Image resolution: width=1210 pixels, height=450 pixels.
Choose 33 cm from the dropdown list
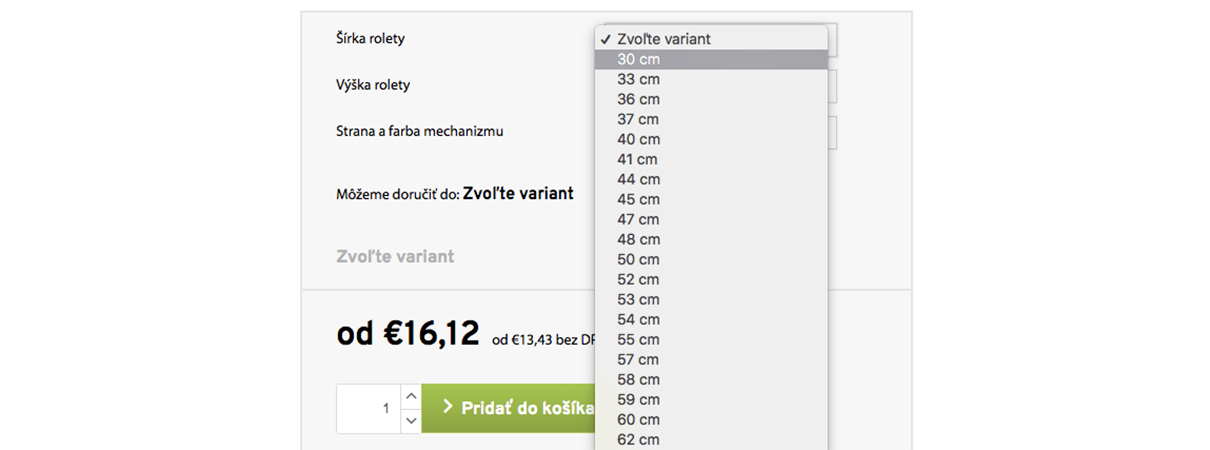pos(711,79)
